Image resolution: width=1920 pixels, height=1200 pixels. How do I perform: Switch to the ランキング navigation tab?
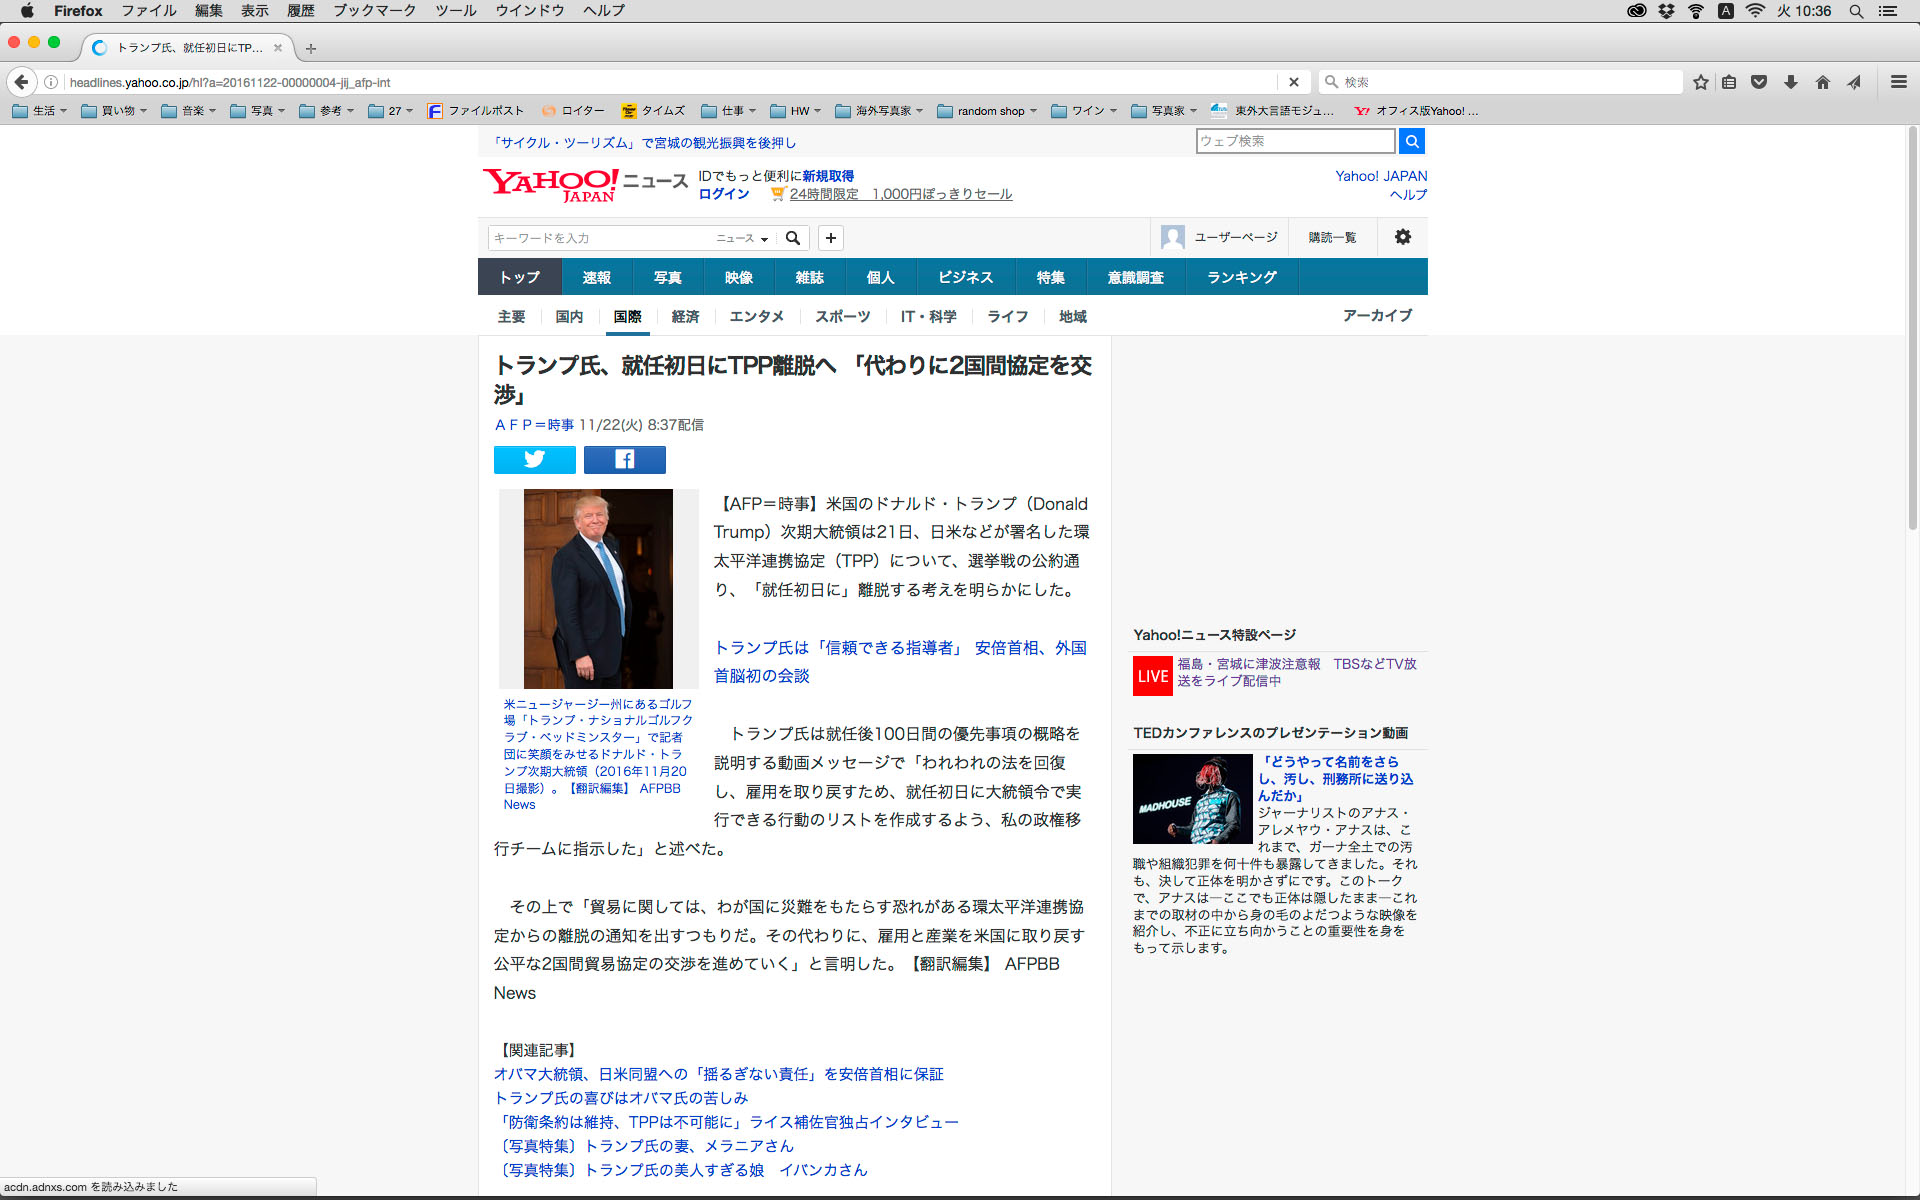[1241, 277]
